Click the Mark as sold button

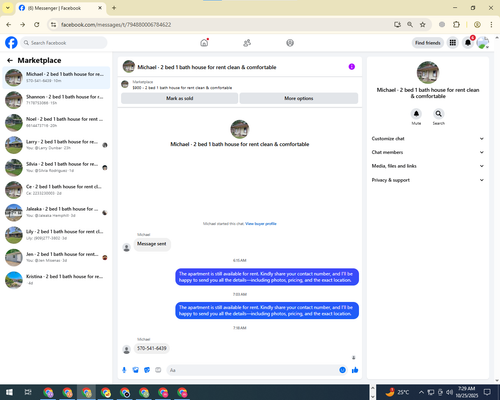coord(179,98)
